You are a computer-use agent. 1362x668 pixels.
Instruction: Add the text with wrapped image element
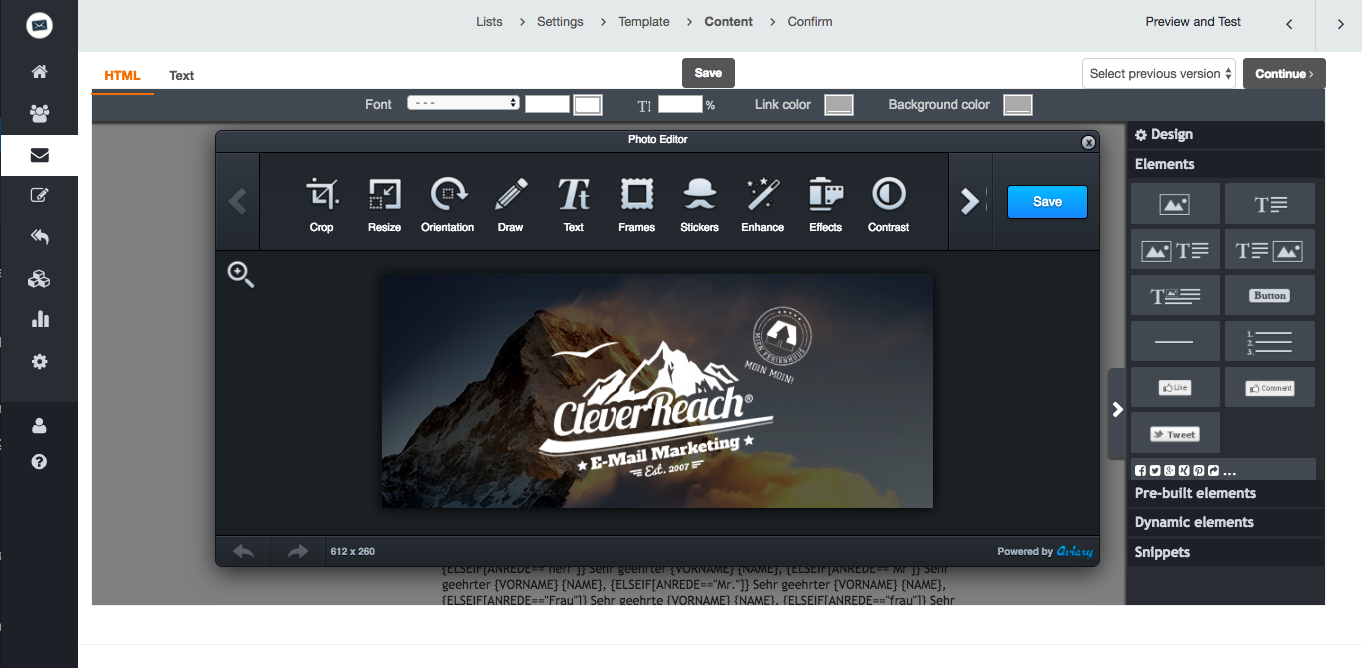pos(1175,296)
